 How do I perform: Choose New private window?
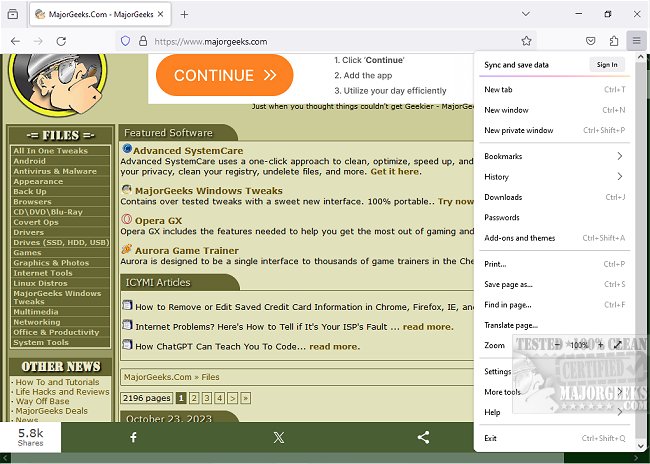pos(554,130)
